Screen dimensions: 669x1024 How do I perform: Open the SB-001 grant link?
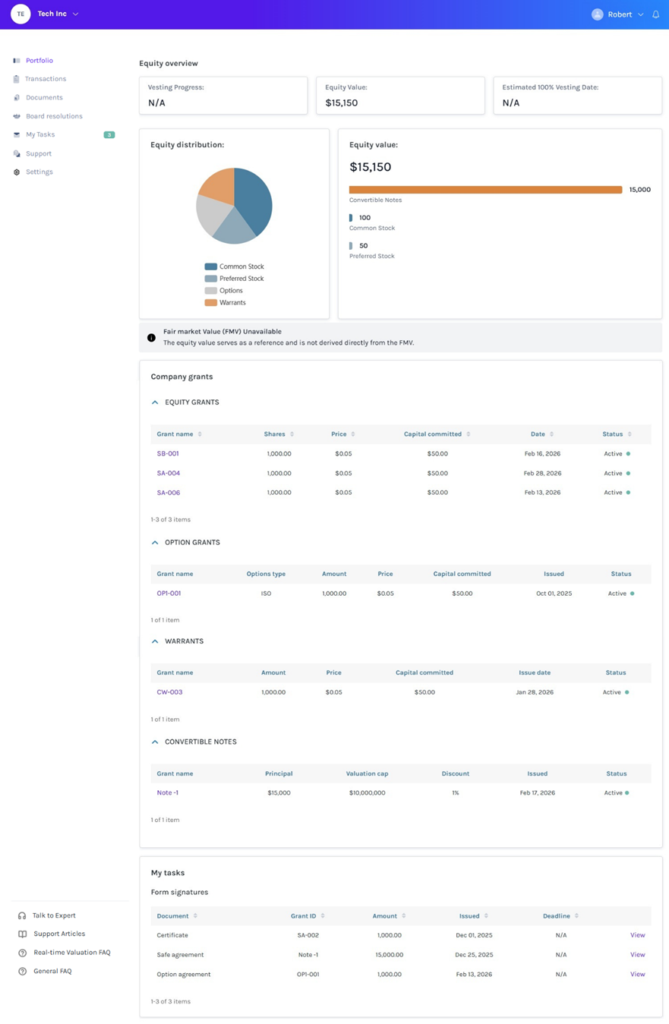[168, 454]
